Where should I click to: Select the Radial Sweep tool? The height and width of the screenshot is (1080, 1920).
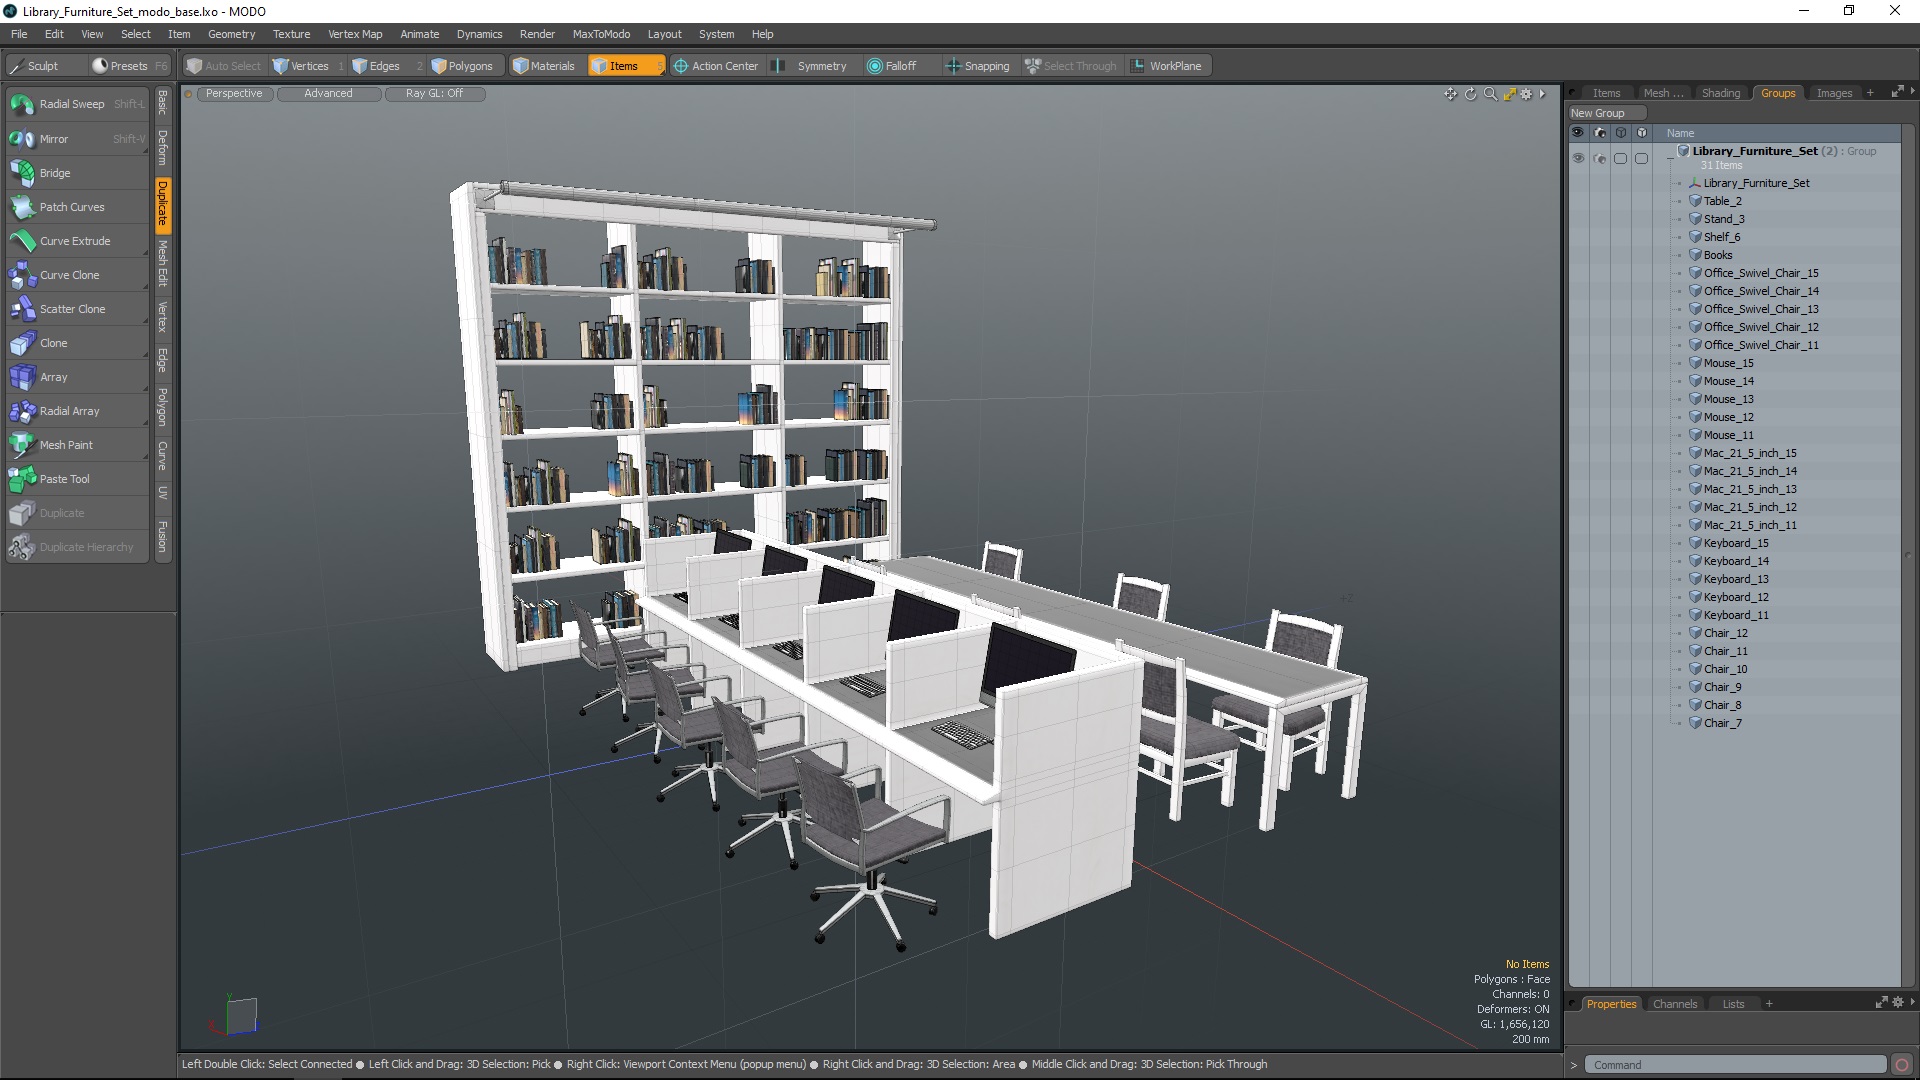[x=71, y=104]
